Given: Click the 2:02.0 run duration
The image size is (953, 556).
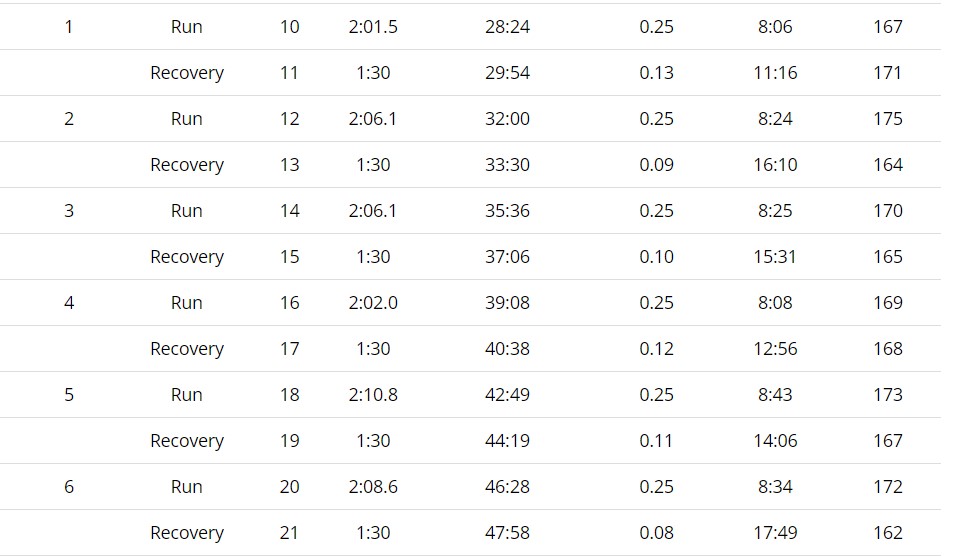Looking at the screenshot, I should point(373,303).
